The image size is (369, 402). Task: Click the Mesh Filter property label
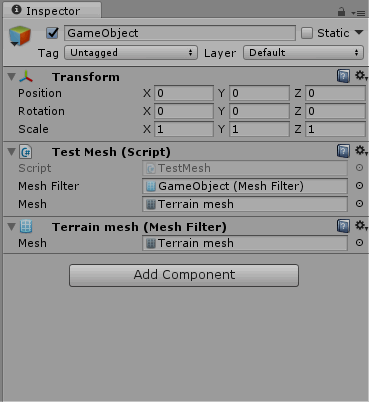pyautogui.click(x=49, y=186)
